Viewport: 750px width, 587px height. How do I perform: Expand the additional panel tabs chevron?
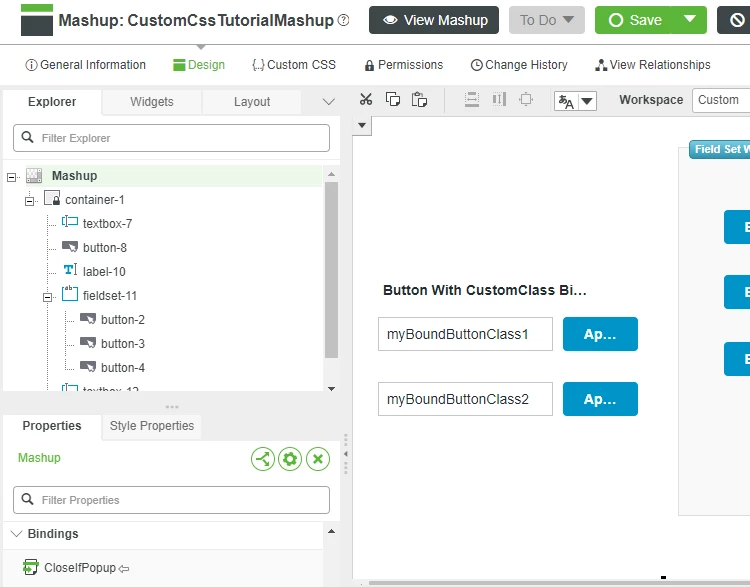click(328, 102)
